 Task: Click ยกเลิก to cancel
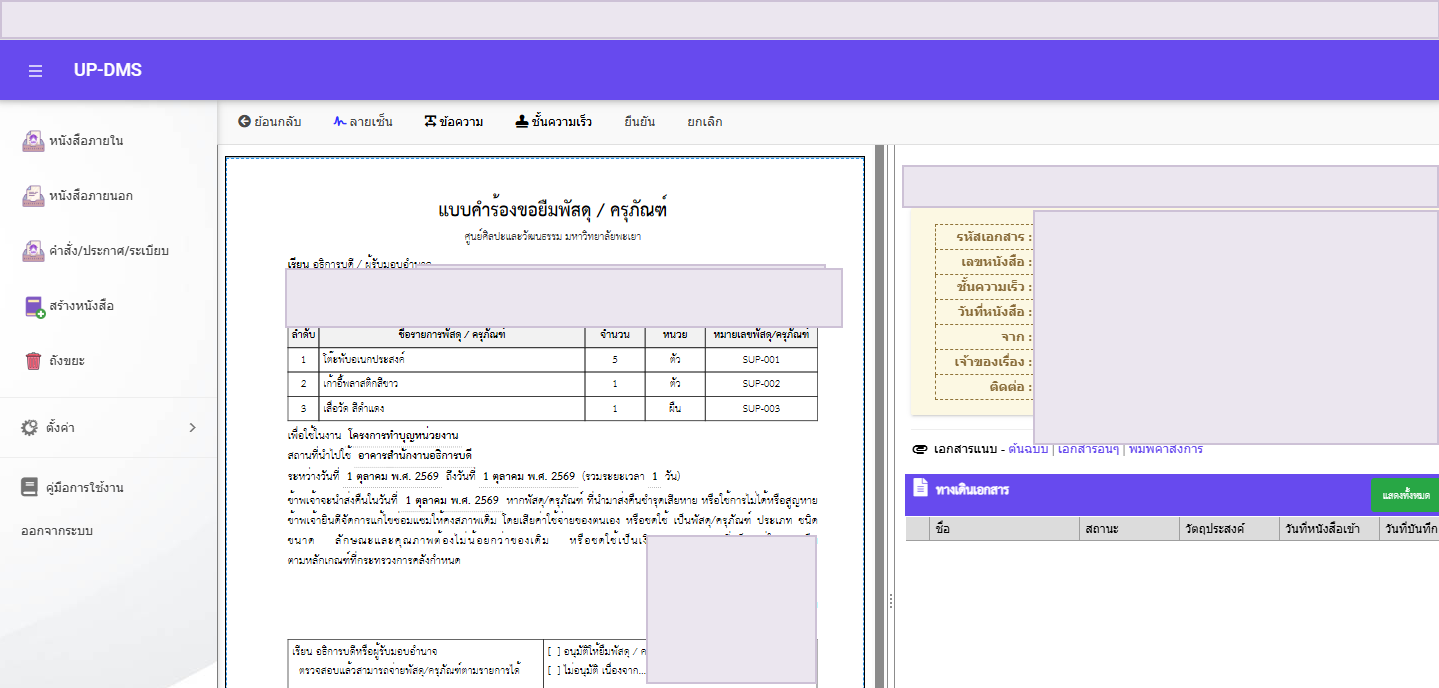tap(705, 122)
